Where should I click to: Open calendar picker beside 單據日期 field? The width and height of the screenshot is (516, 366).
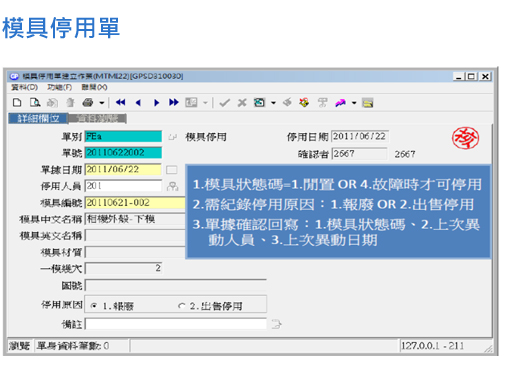click(172, 170)
